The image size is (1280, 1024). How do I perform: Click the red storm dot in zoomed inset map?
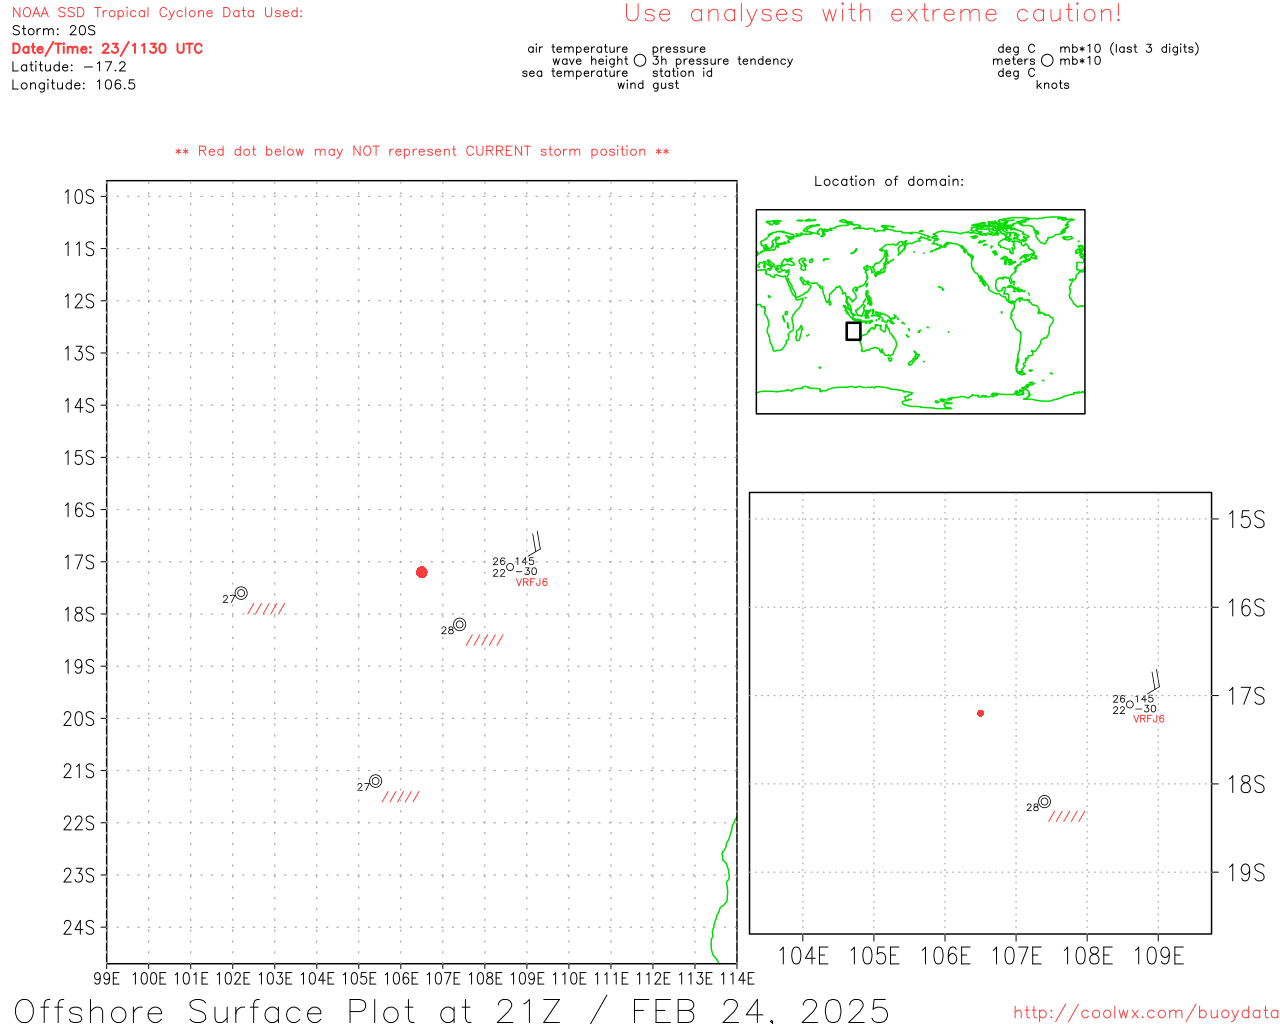[981, 713]
